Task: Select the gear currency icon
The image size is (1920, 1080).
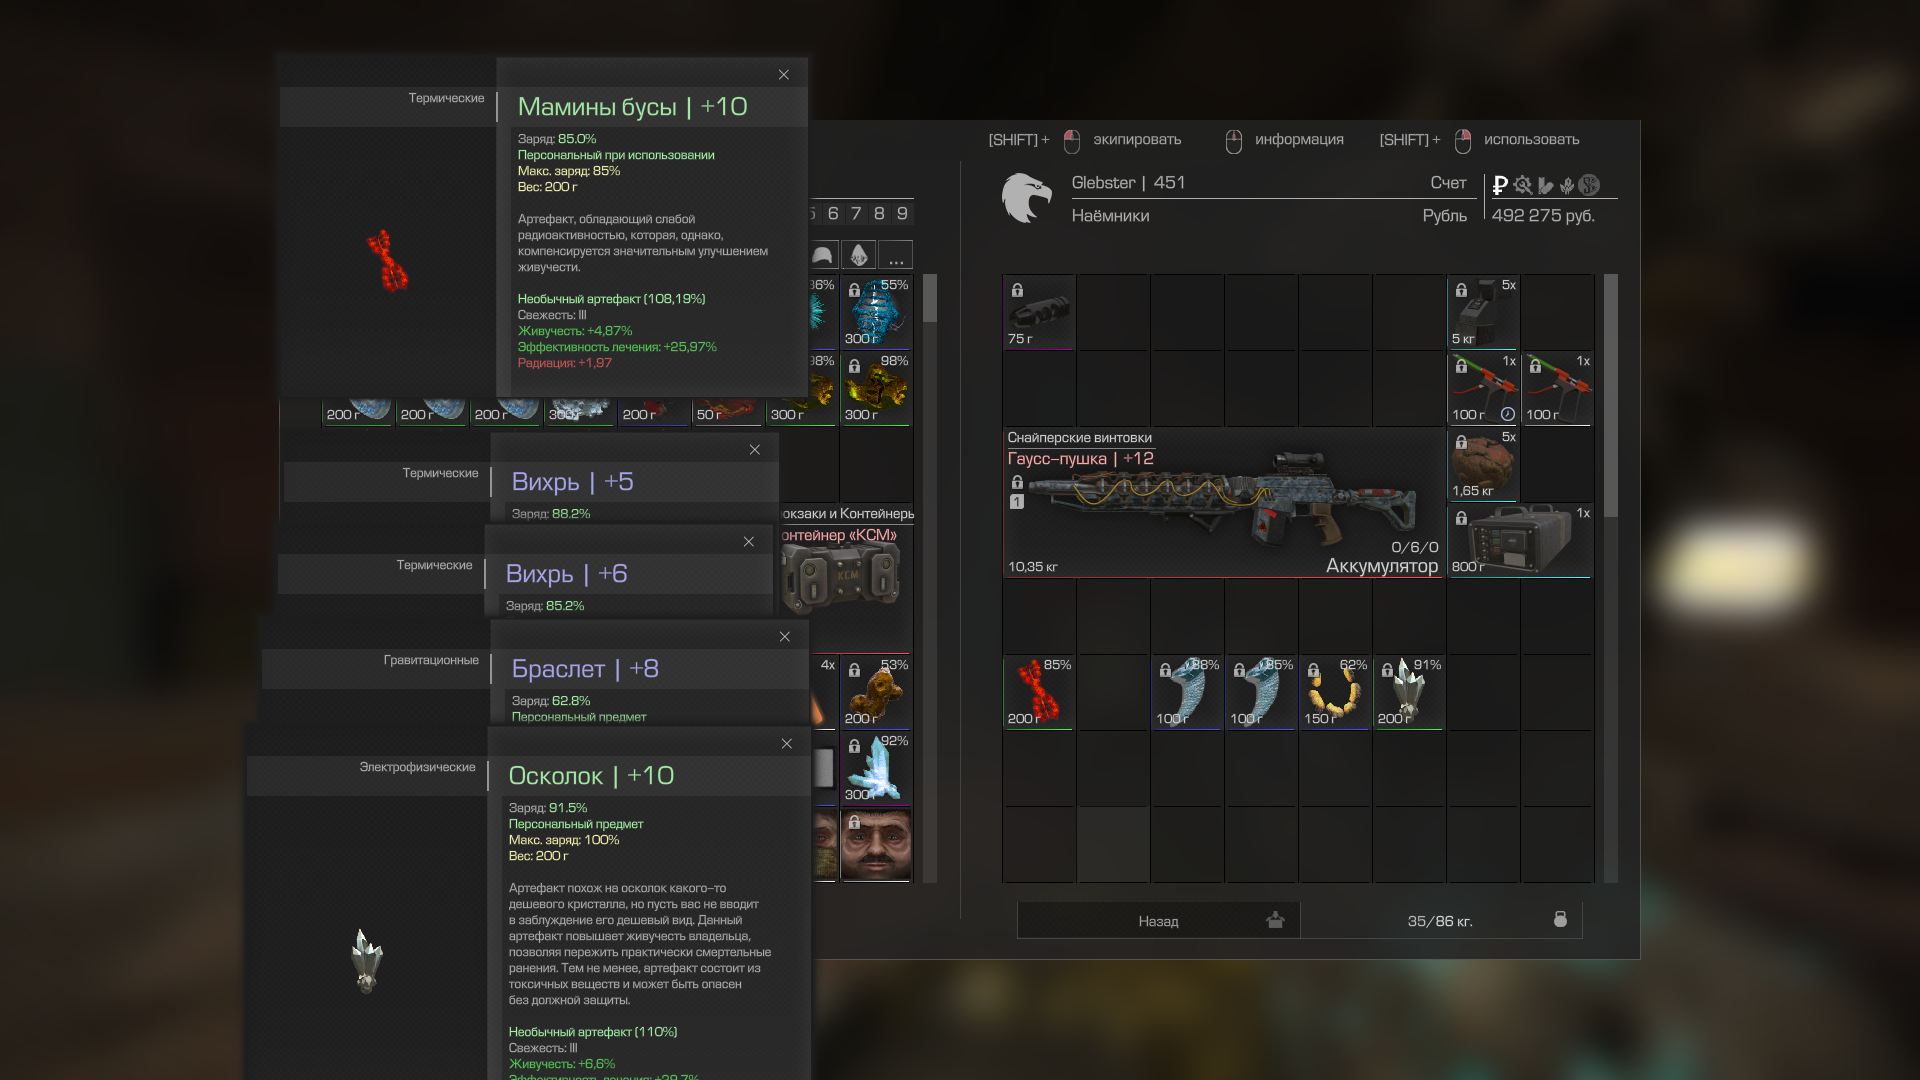Action: pos(1523,185)
